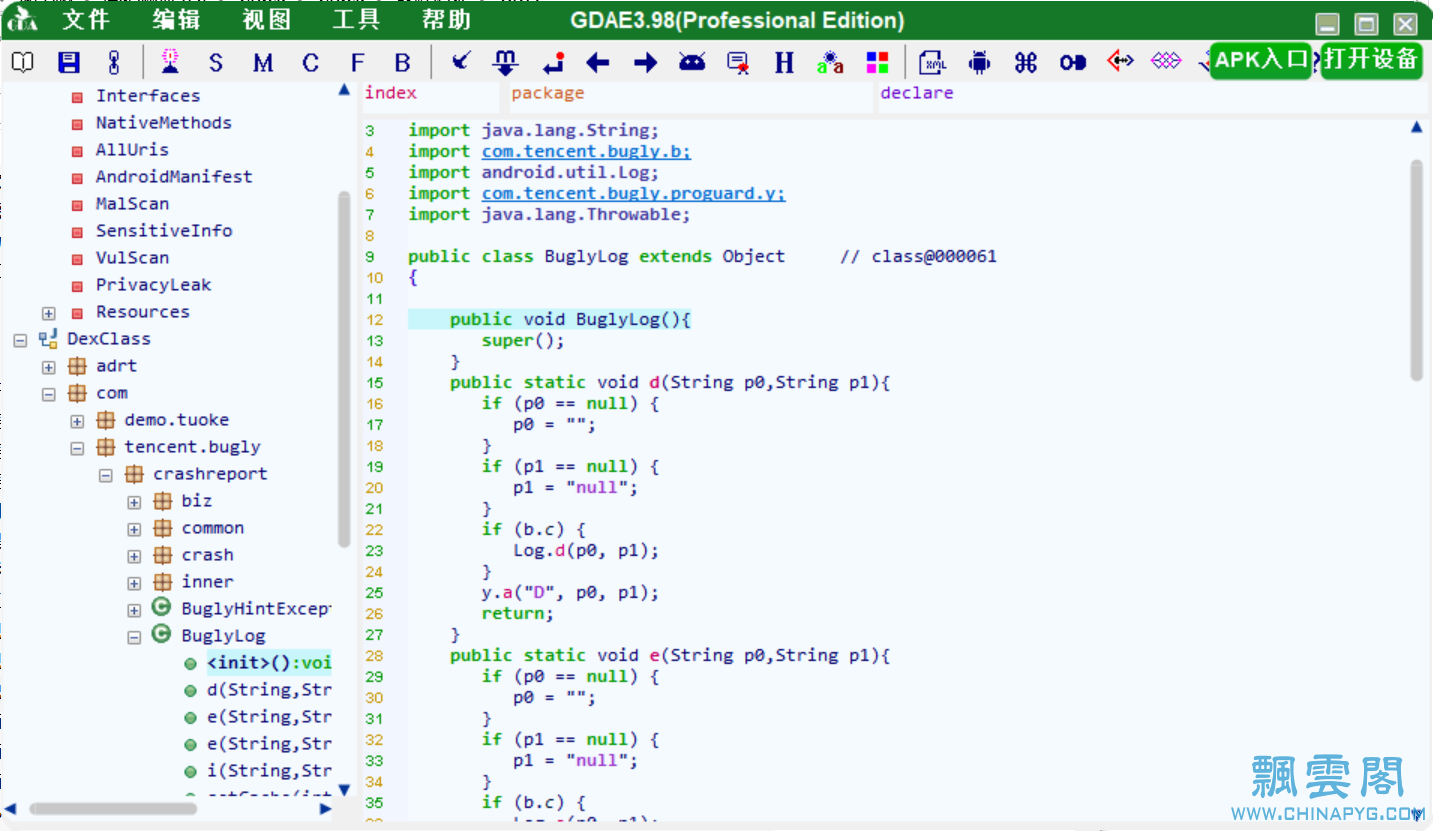Image resolution: width=1433 pixels, height=831 pixels.
Task: Expand the inner package node
Action: pos(134,583)
